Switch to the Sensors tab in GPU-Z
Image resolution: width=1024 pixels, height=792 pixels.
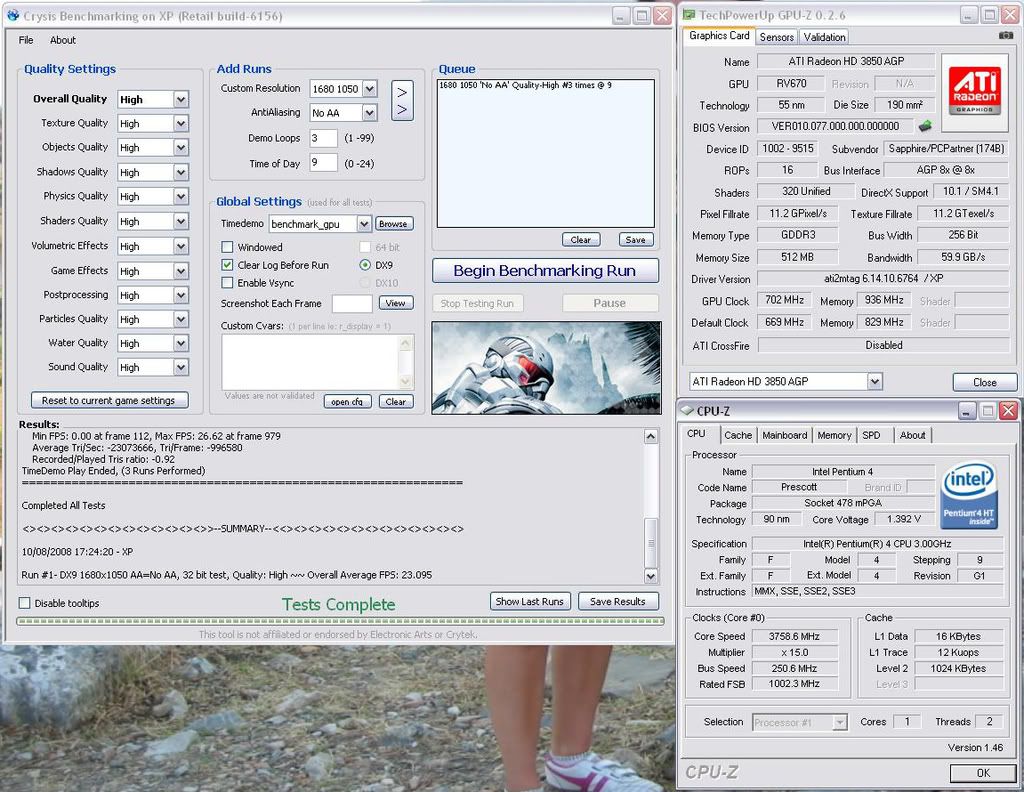tap(776, 37)
